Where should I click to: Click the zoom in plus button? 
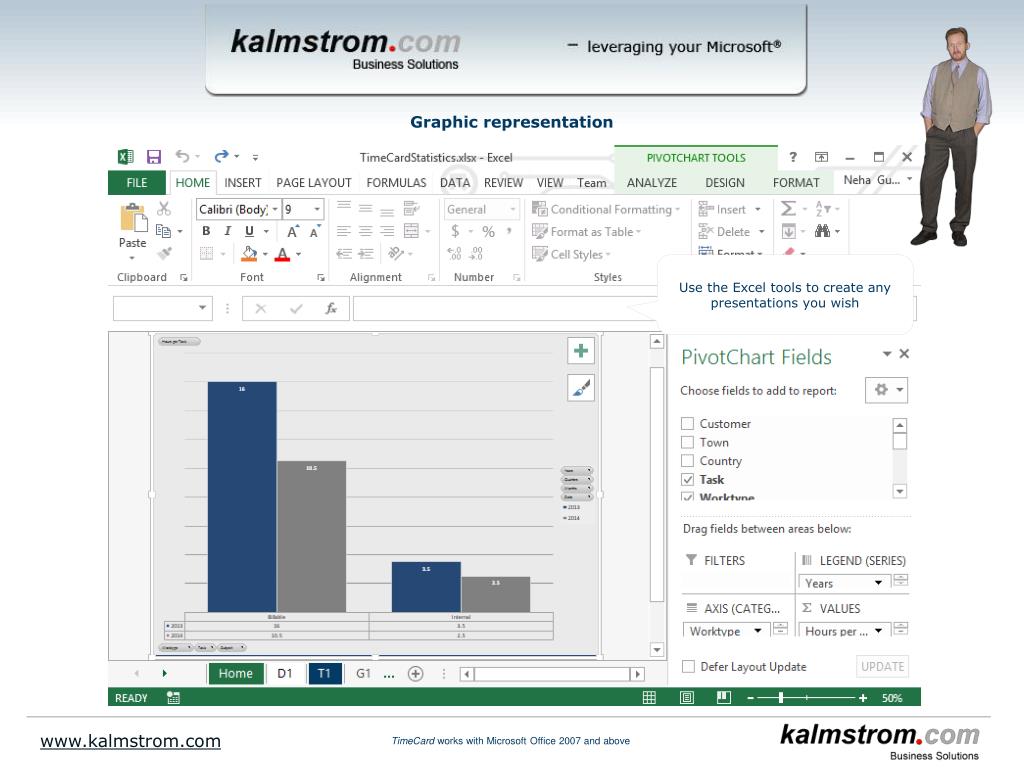coord(863,697)
